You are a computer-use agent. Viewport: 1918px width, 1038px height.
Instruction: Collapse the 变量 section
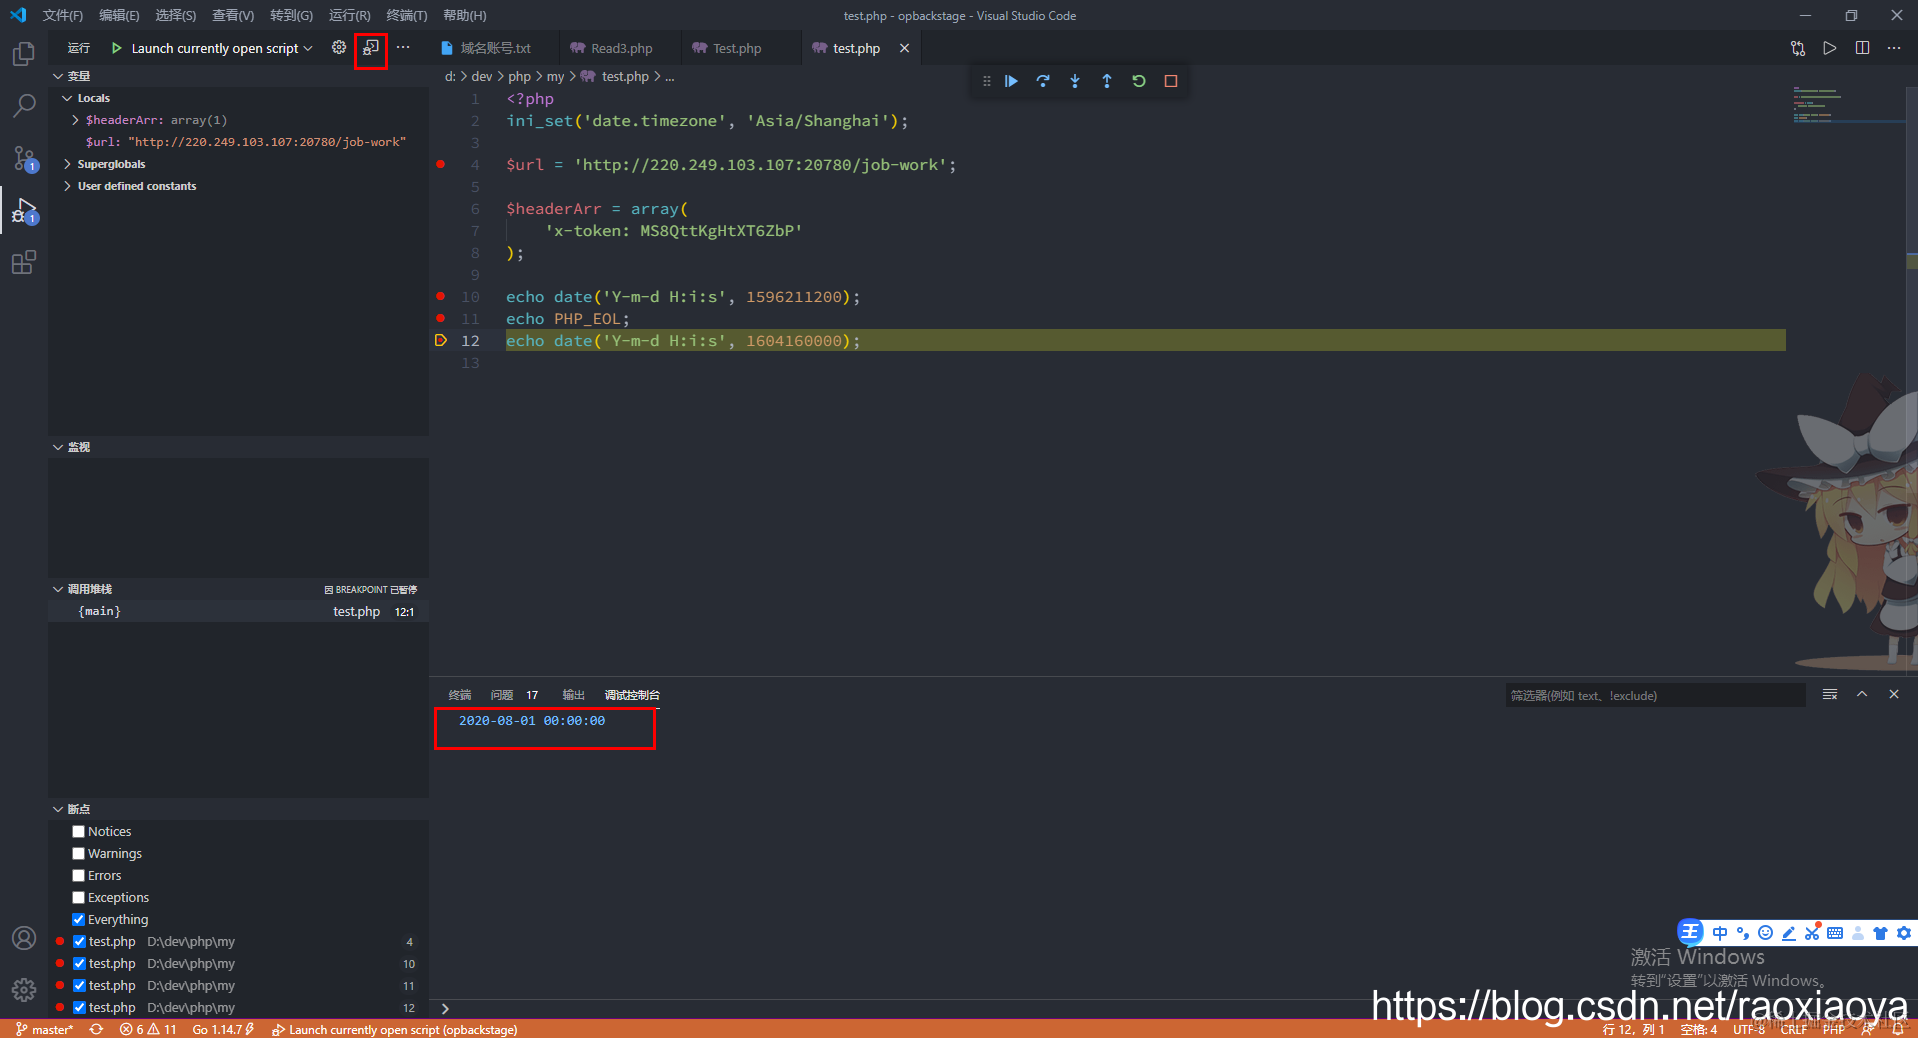pos(58,76)
